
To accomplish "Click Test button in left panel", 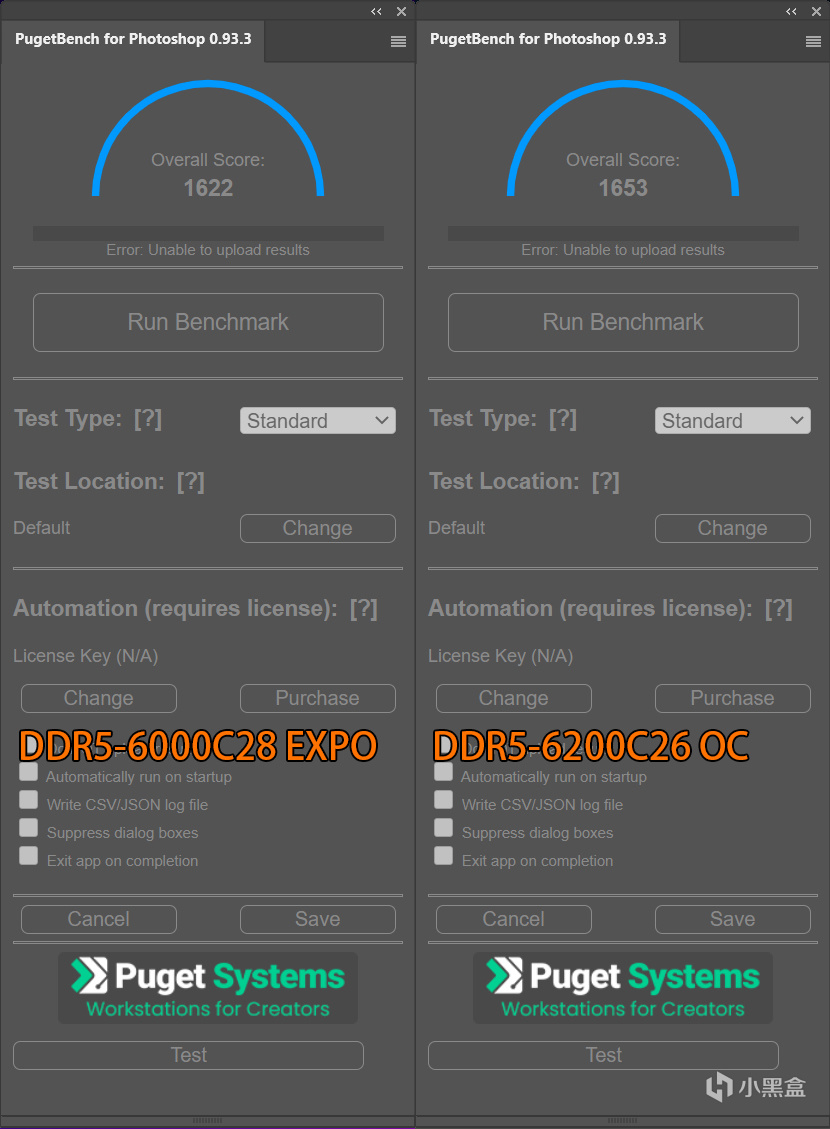I will click(x=189, y=1056).
